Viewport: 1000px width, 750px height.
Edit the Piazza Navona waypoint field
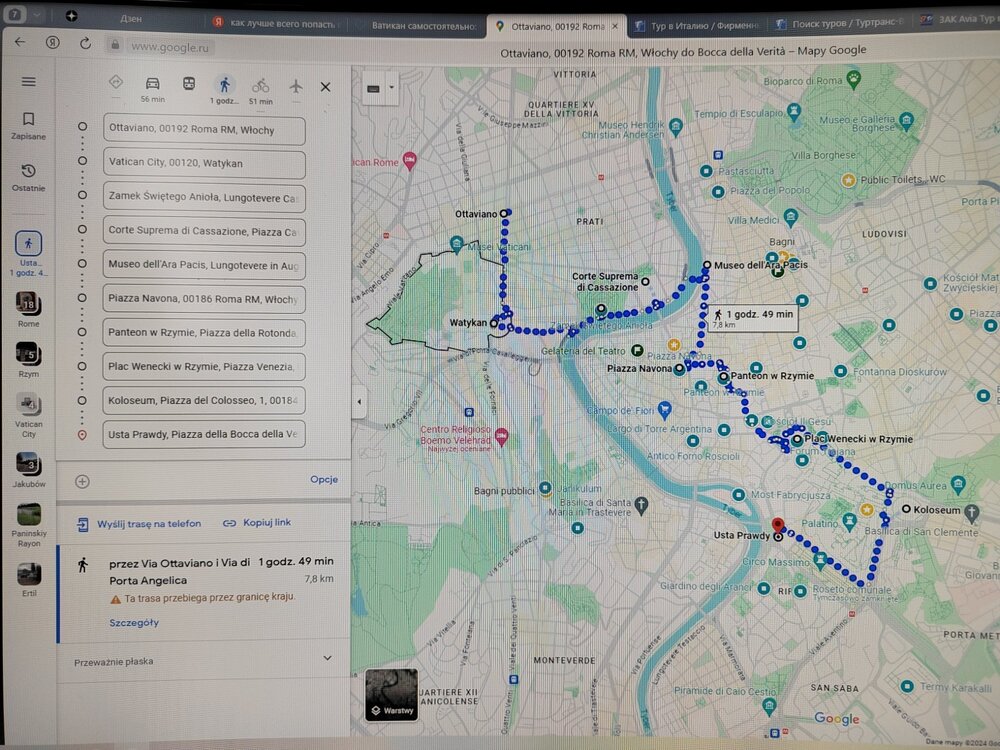click(204, 299)
